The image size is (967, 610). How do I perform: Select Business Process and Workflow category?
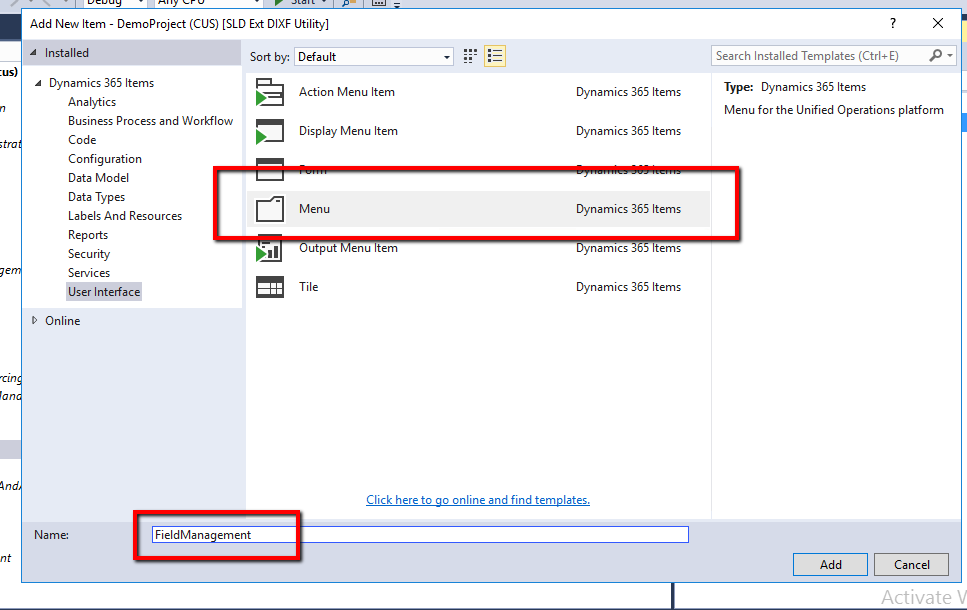[150, 121]
